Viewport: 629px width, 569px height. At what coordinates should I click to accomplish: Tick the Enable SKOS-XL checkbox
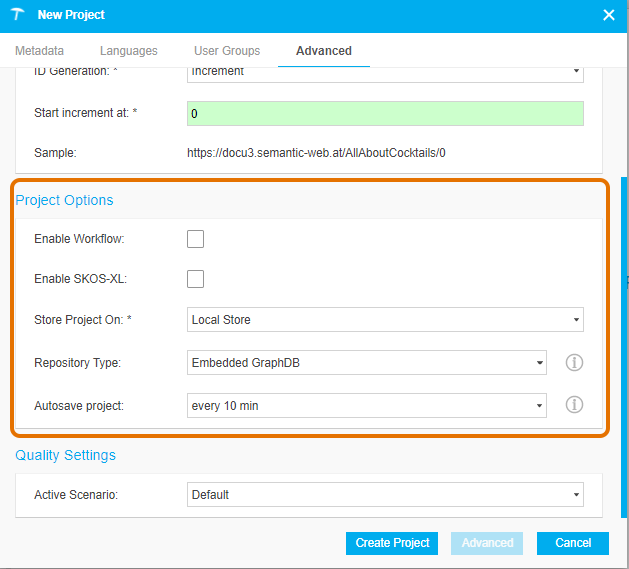(x=196, y=279)
